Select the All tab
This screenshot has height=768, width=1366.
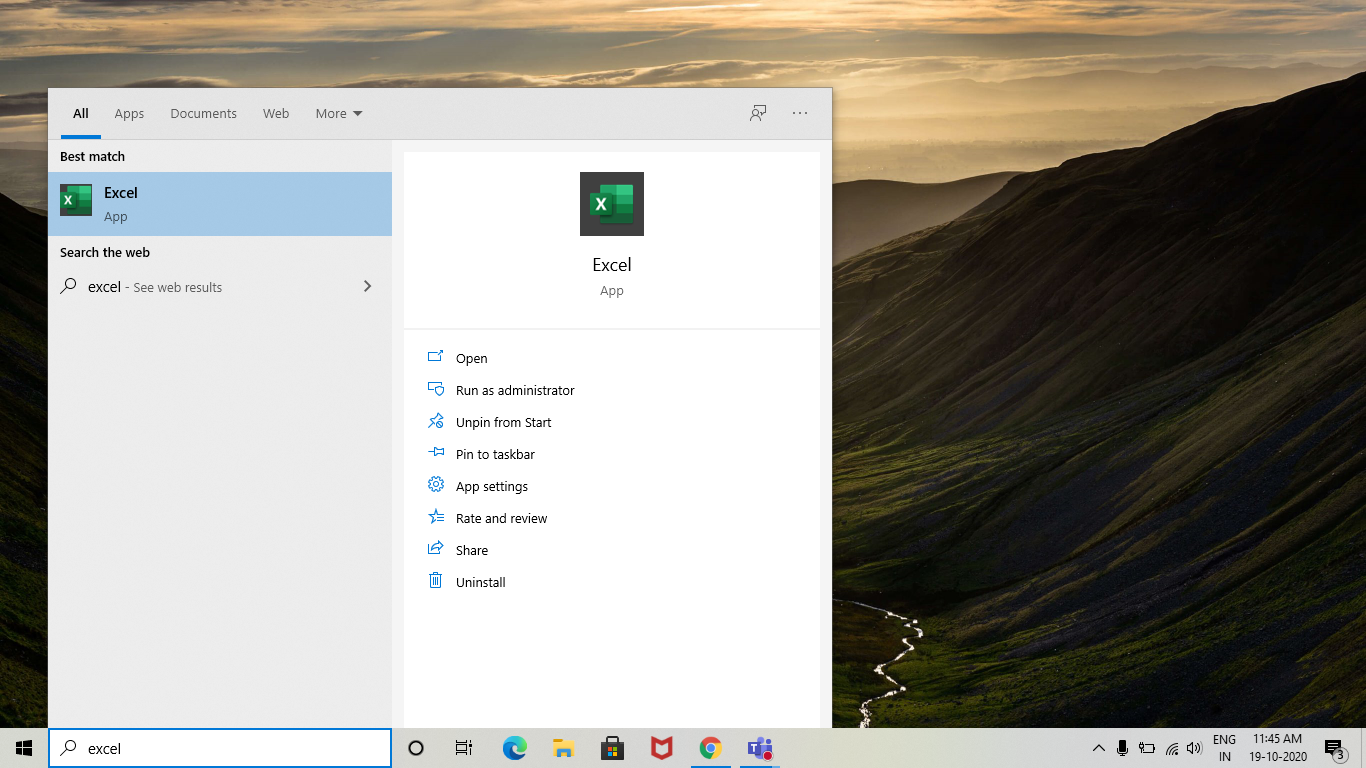81,114
